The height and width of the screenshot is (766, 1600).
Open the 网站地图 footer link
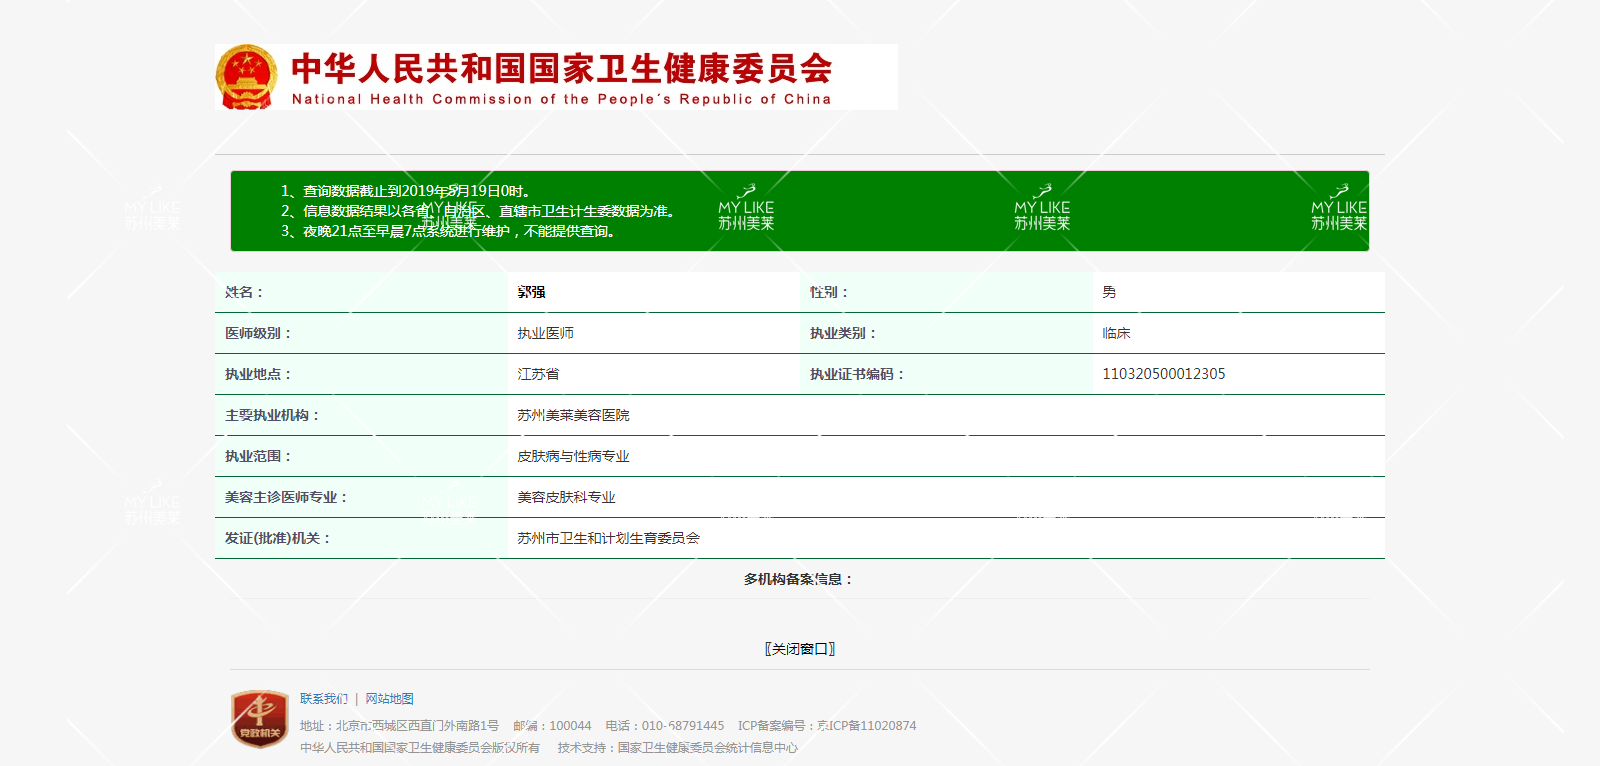coord(389,699)
